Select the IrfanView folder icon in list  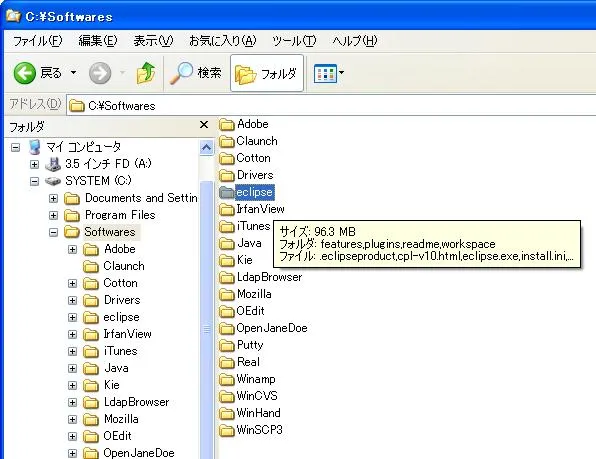pyautogui.click(x=227, y=209)
